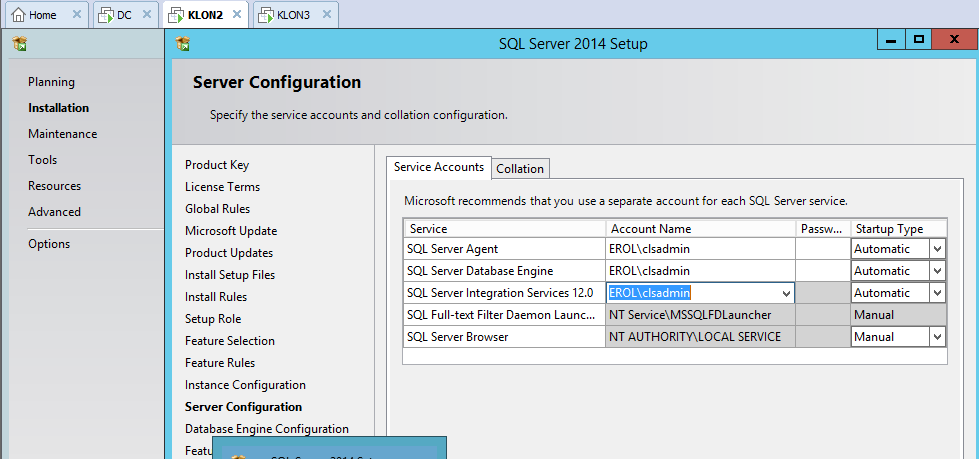
Task: Click the Home tab house icon
Action: [x=18, y=15]
